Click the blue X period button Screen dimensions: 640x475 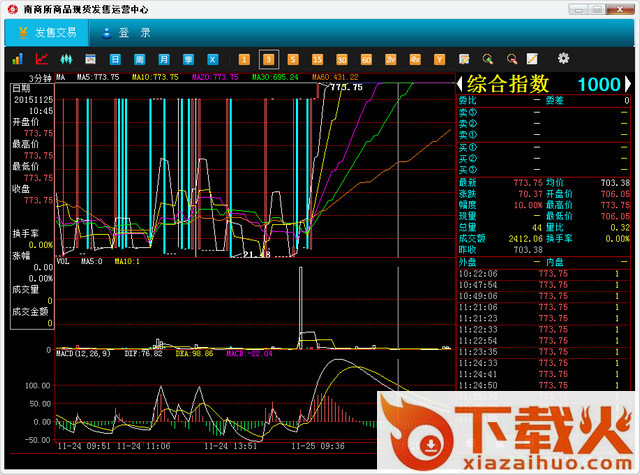213,60
